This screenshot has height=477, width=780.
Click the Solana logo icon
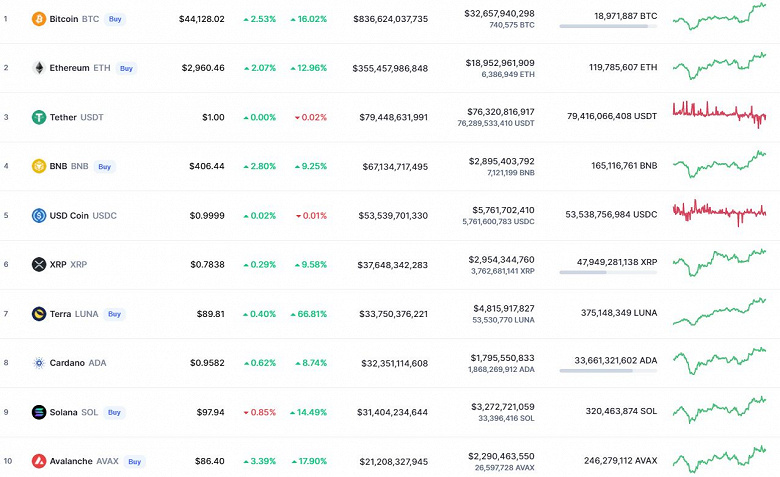[39, 411]
